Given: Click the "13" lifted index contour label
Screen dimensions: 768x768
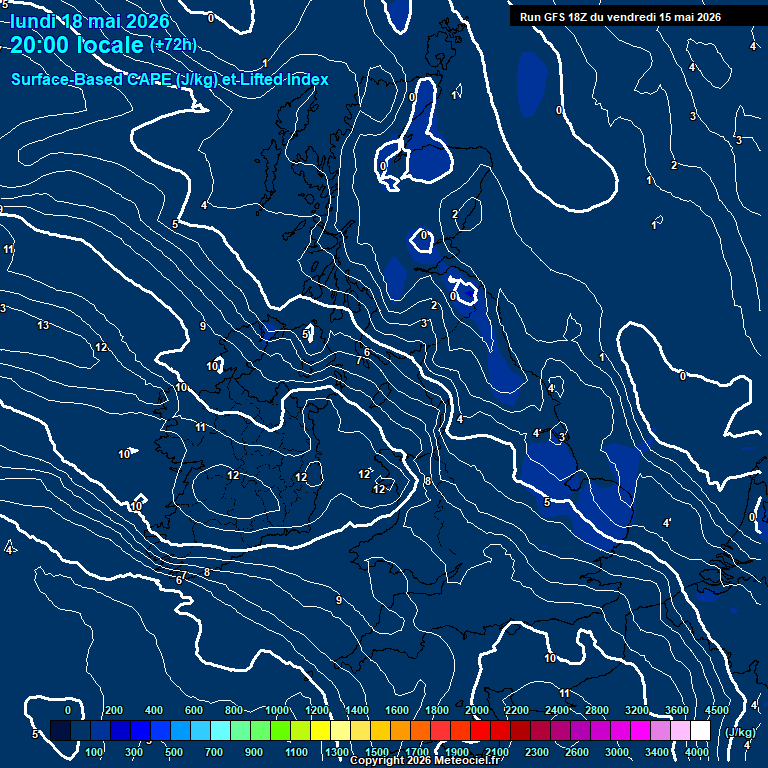Looking at the screenshot, I should [x=43, y=325].
